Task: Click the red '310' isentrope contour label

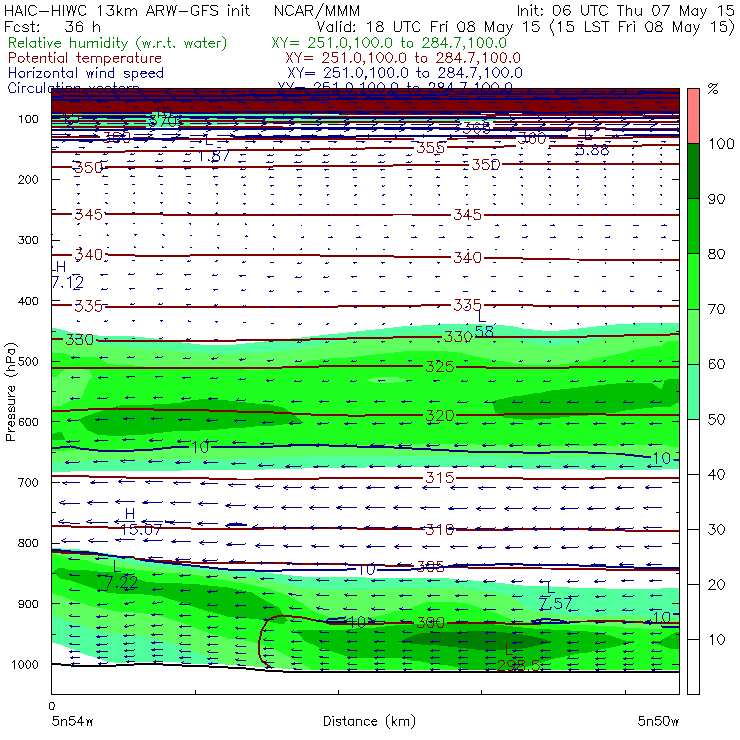Action: 440,530
